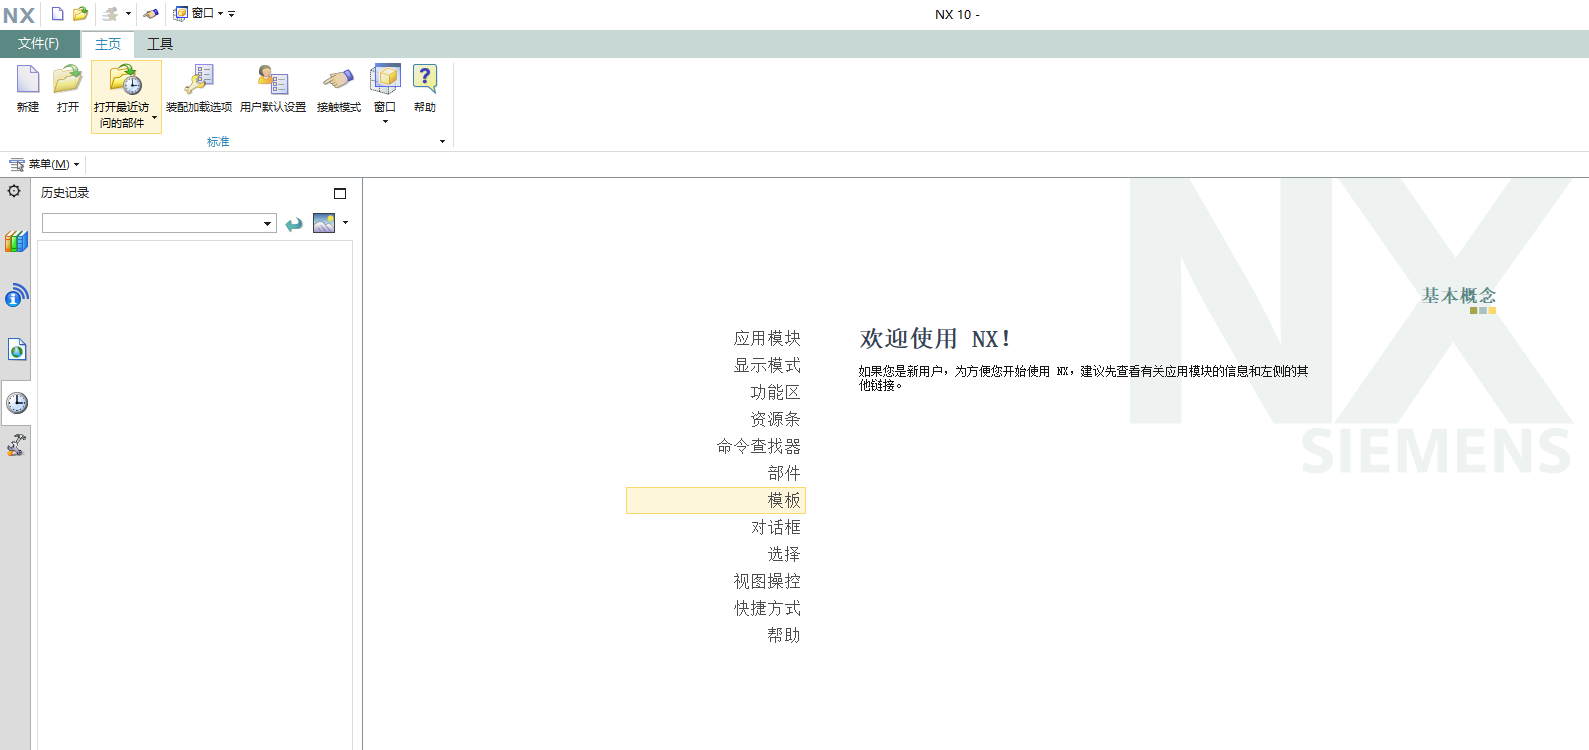Click the picture view-mode icon in History panel

pos(324,223)
